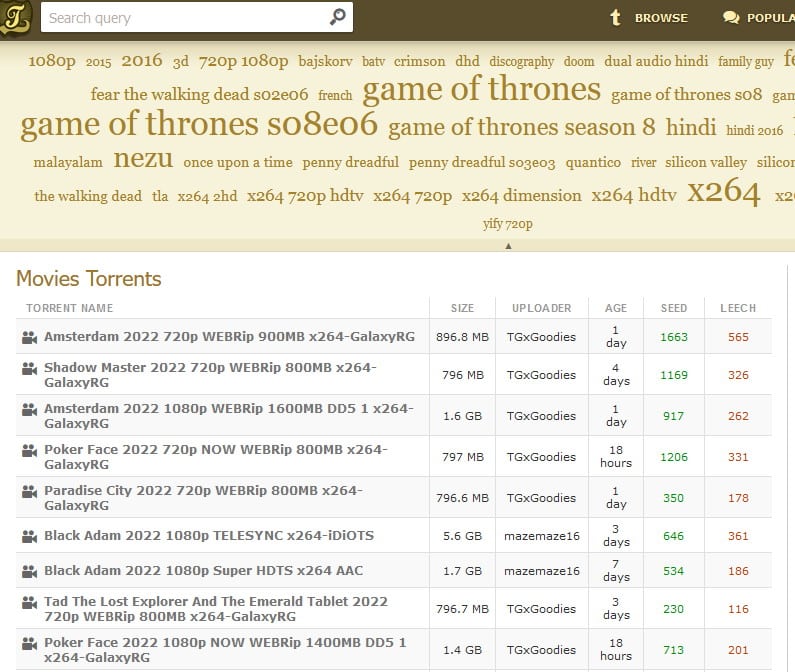Open the Popular menu item
This screenshot has height=672, width=795.
pos(758,18)
